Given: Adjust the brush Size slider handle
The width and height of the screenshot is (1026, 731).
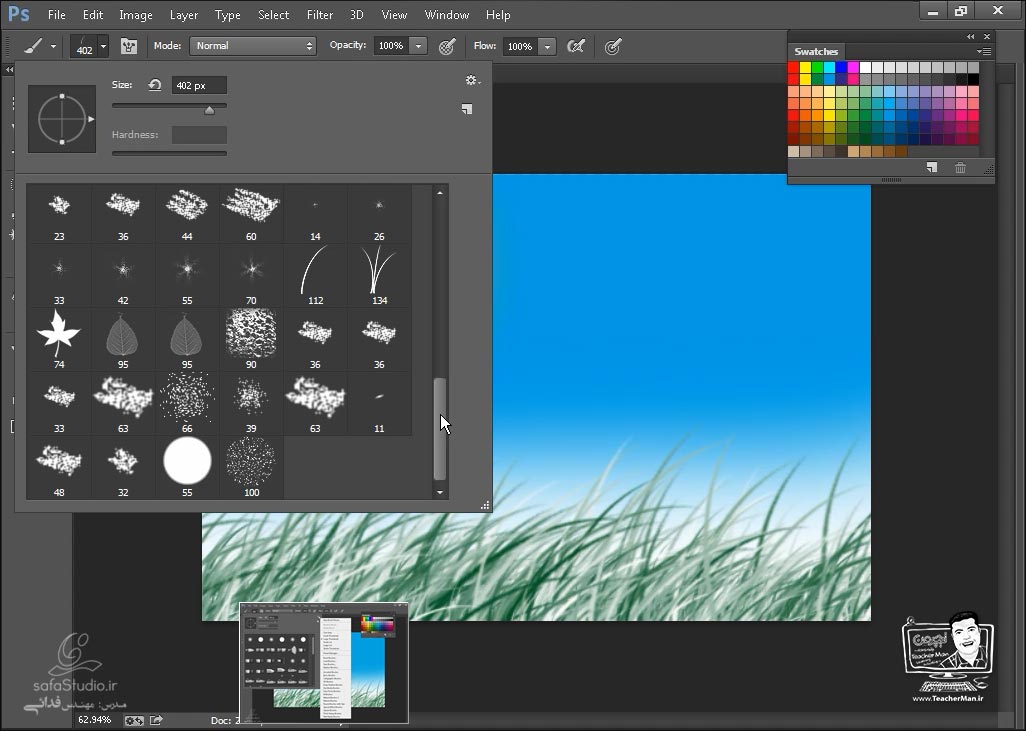Looking at the screenshot, I should pos(209,110).
